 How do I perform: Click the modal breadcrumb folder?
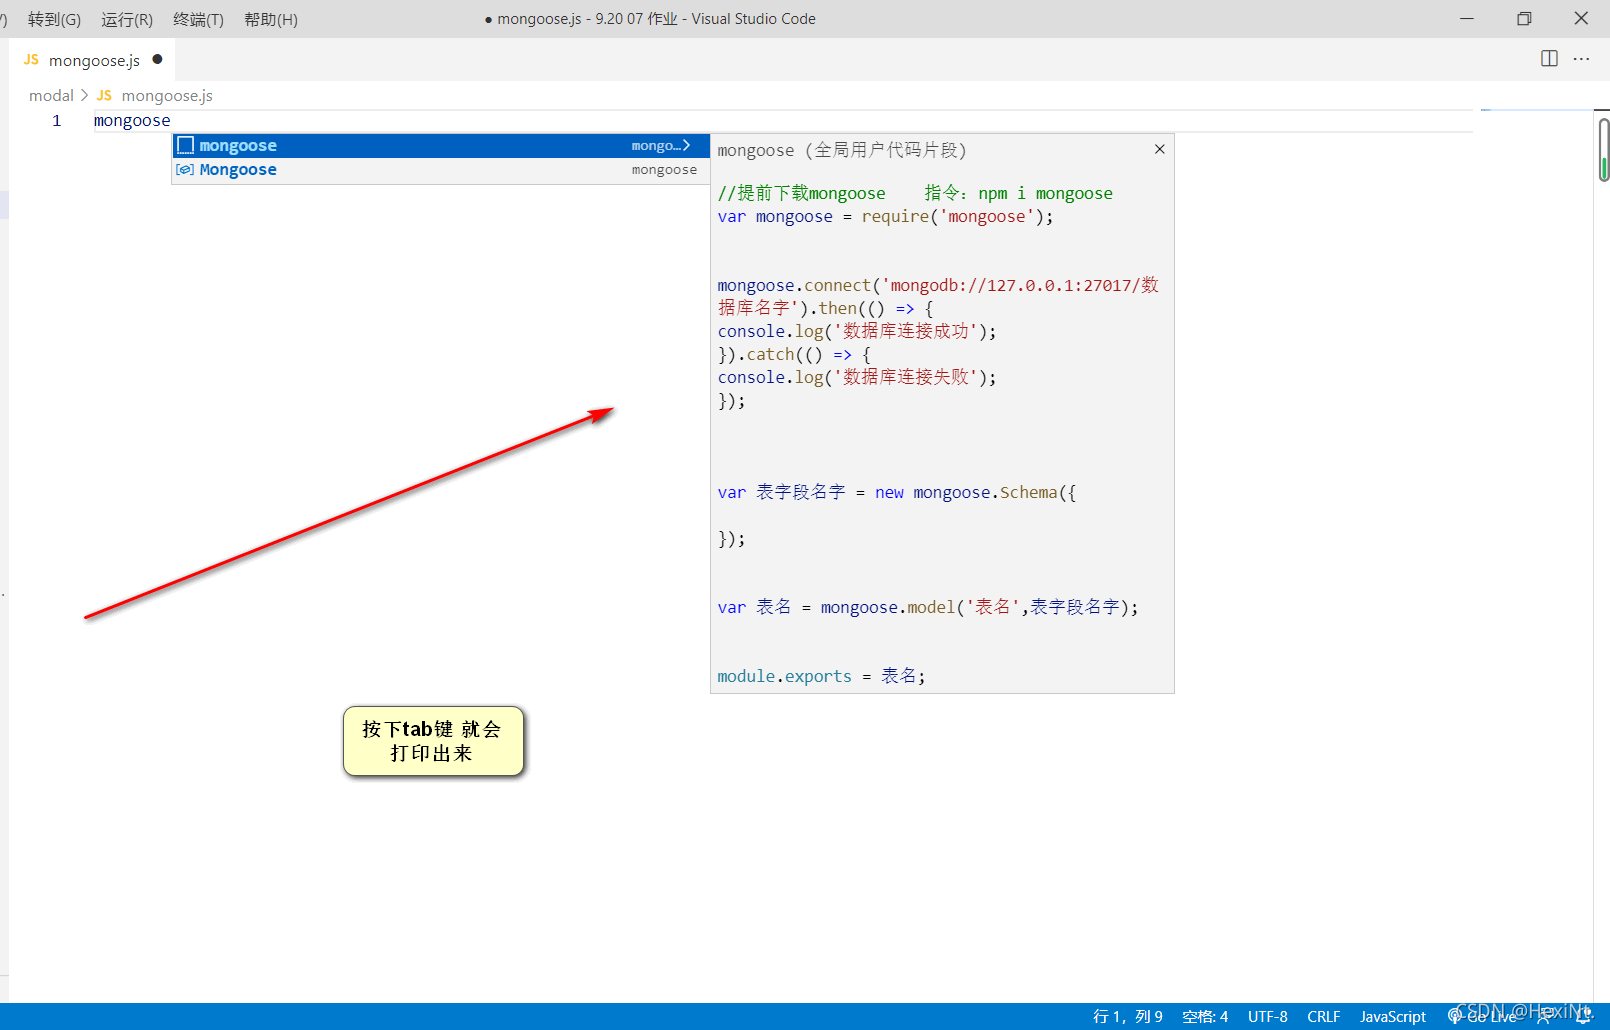(51, 95)
